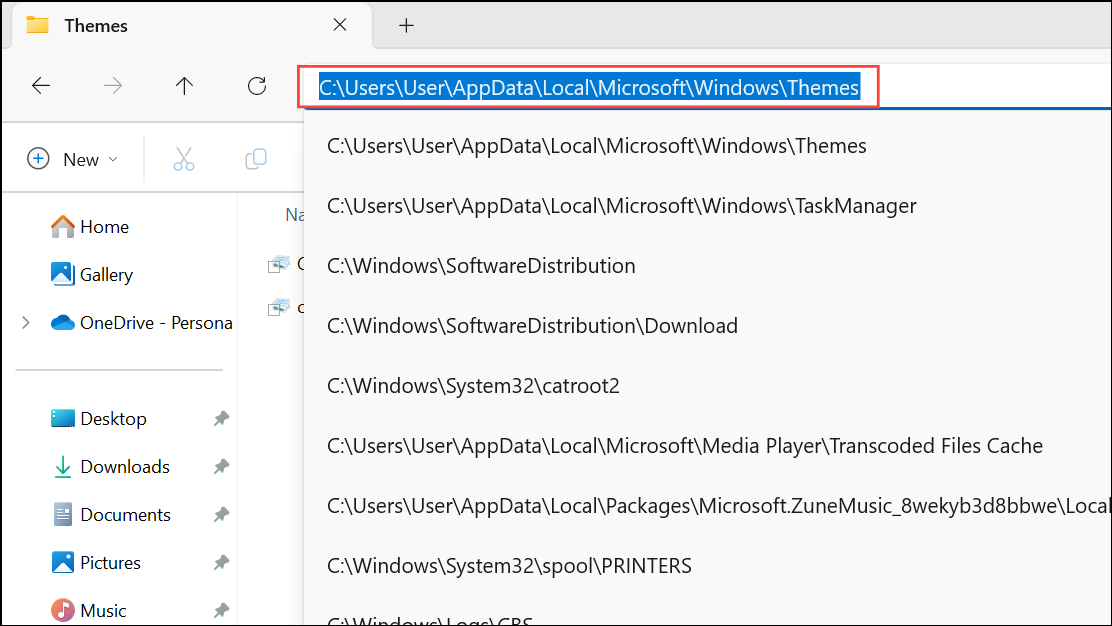Go back with the left arrow
This screenshot has width=1112, height=626.
41,86
